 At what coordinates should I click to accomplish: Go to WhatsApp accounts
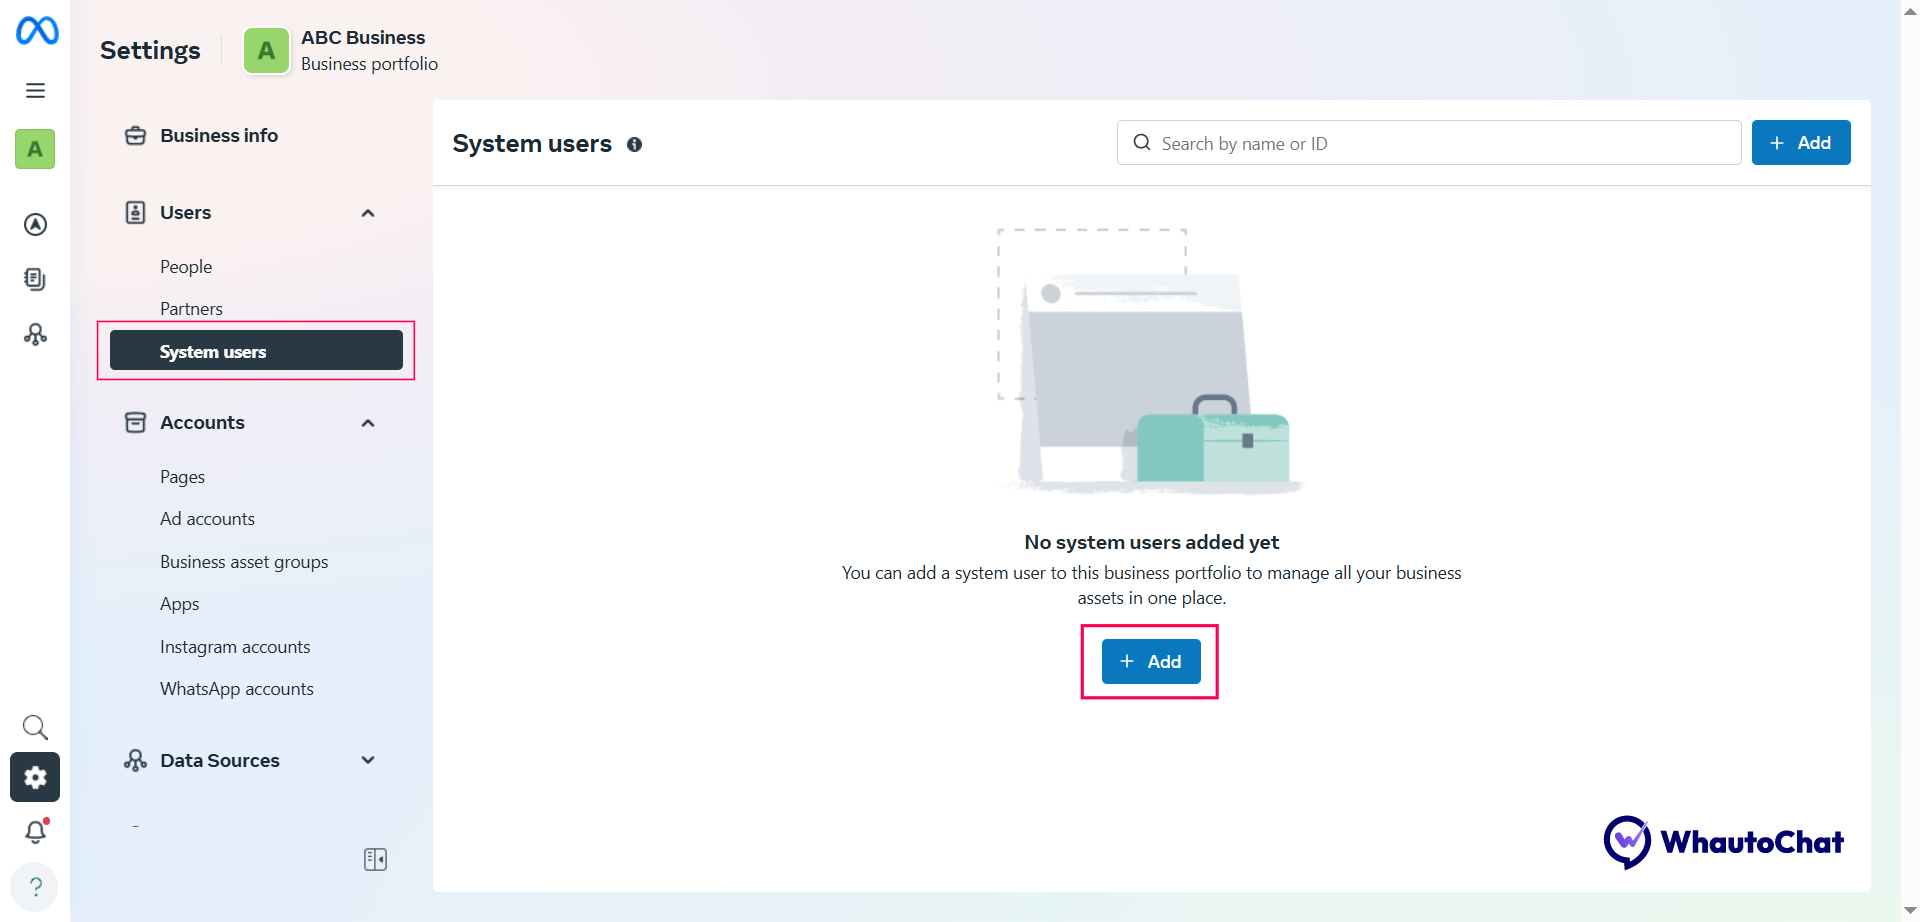(x=237, y=689)
